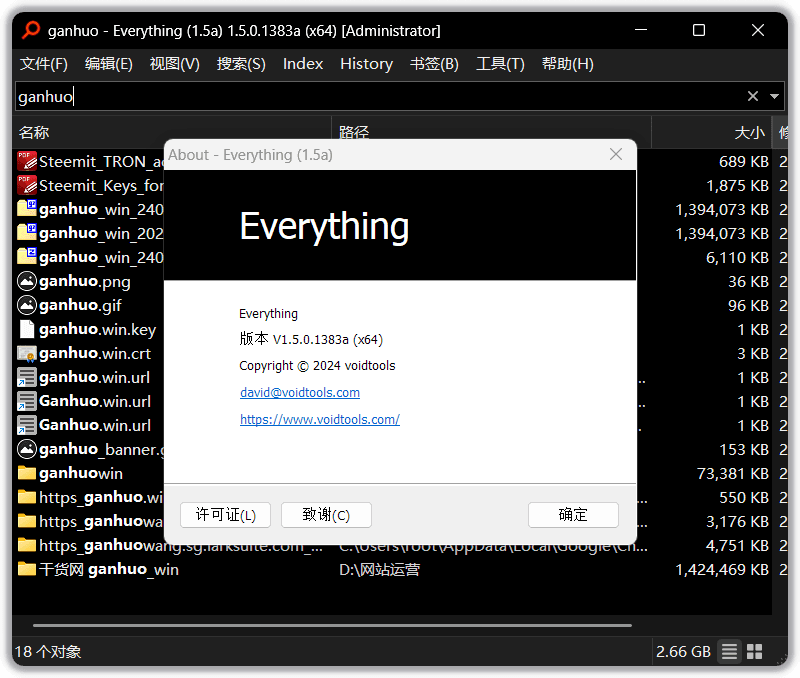Viewport: 800px width, 678px height.
Task: Expand the search history dropdown arrow
Action: click(x=774, y=96)
